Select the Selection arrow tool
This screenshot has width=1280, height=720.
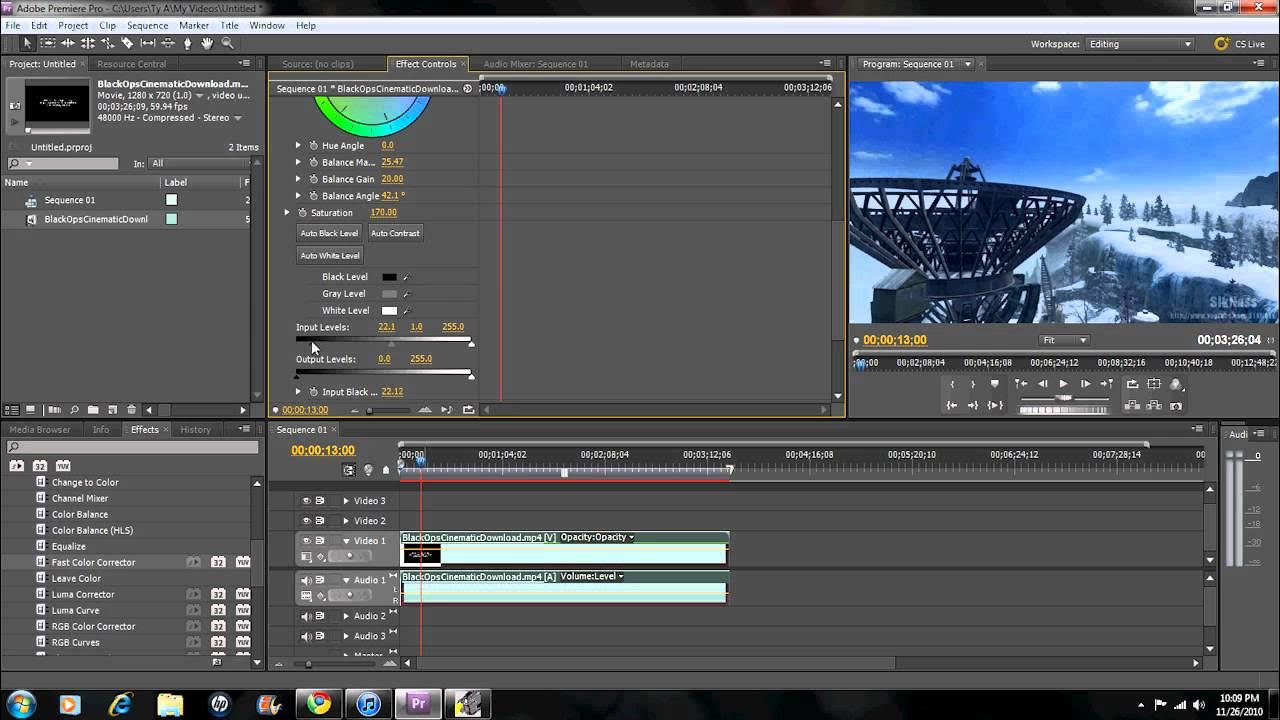(x=27, y=43)
